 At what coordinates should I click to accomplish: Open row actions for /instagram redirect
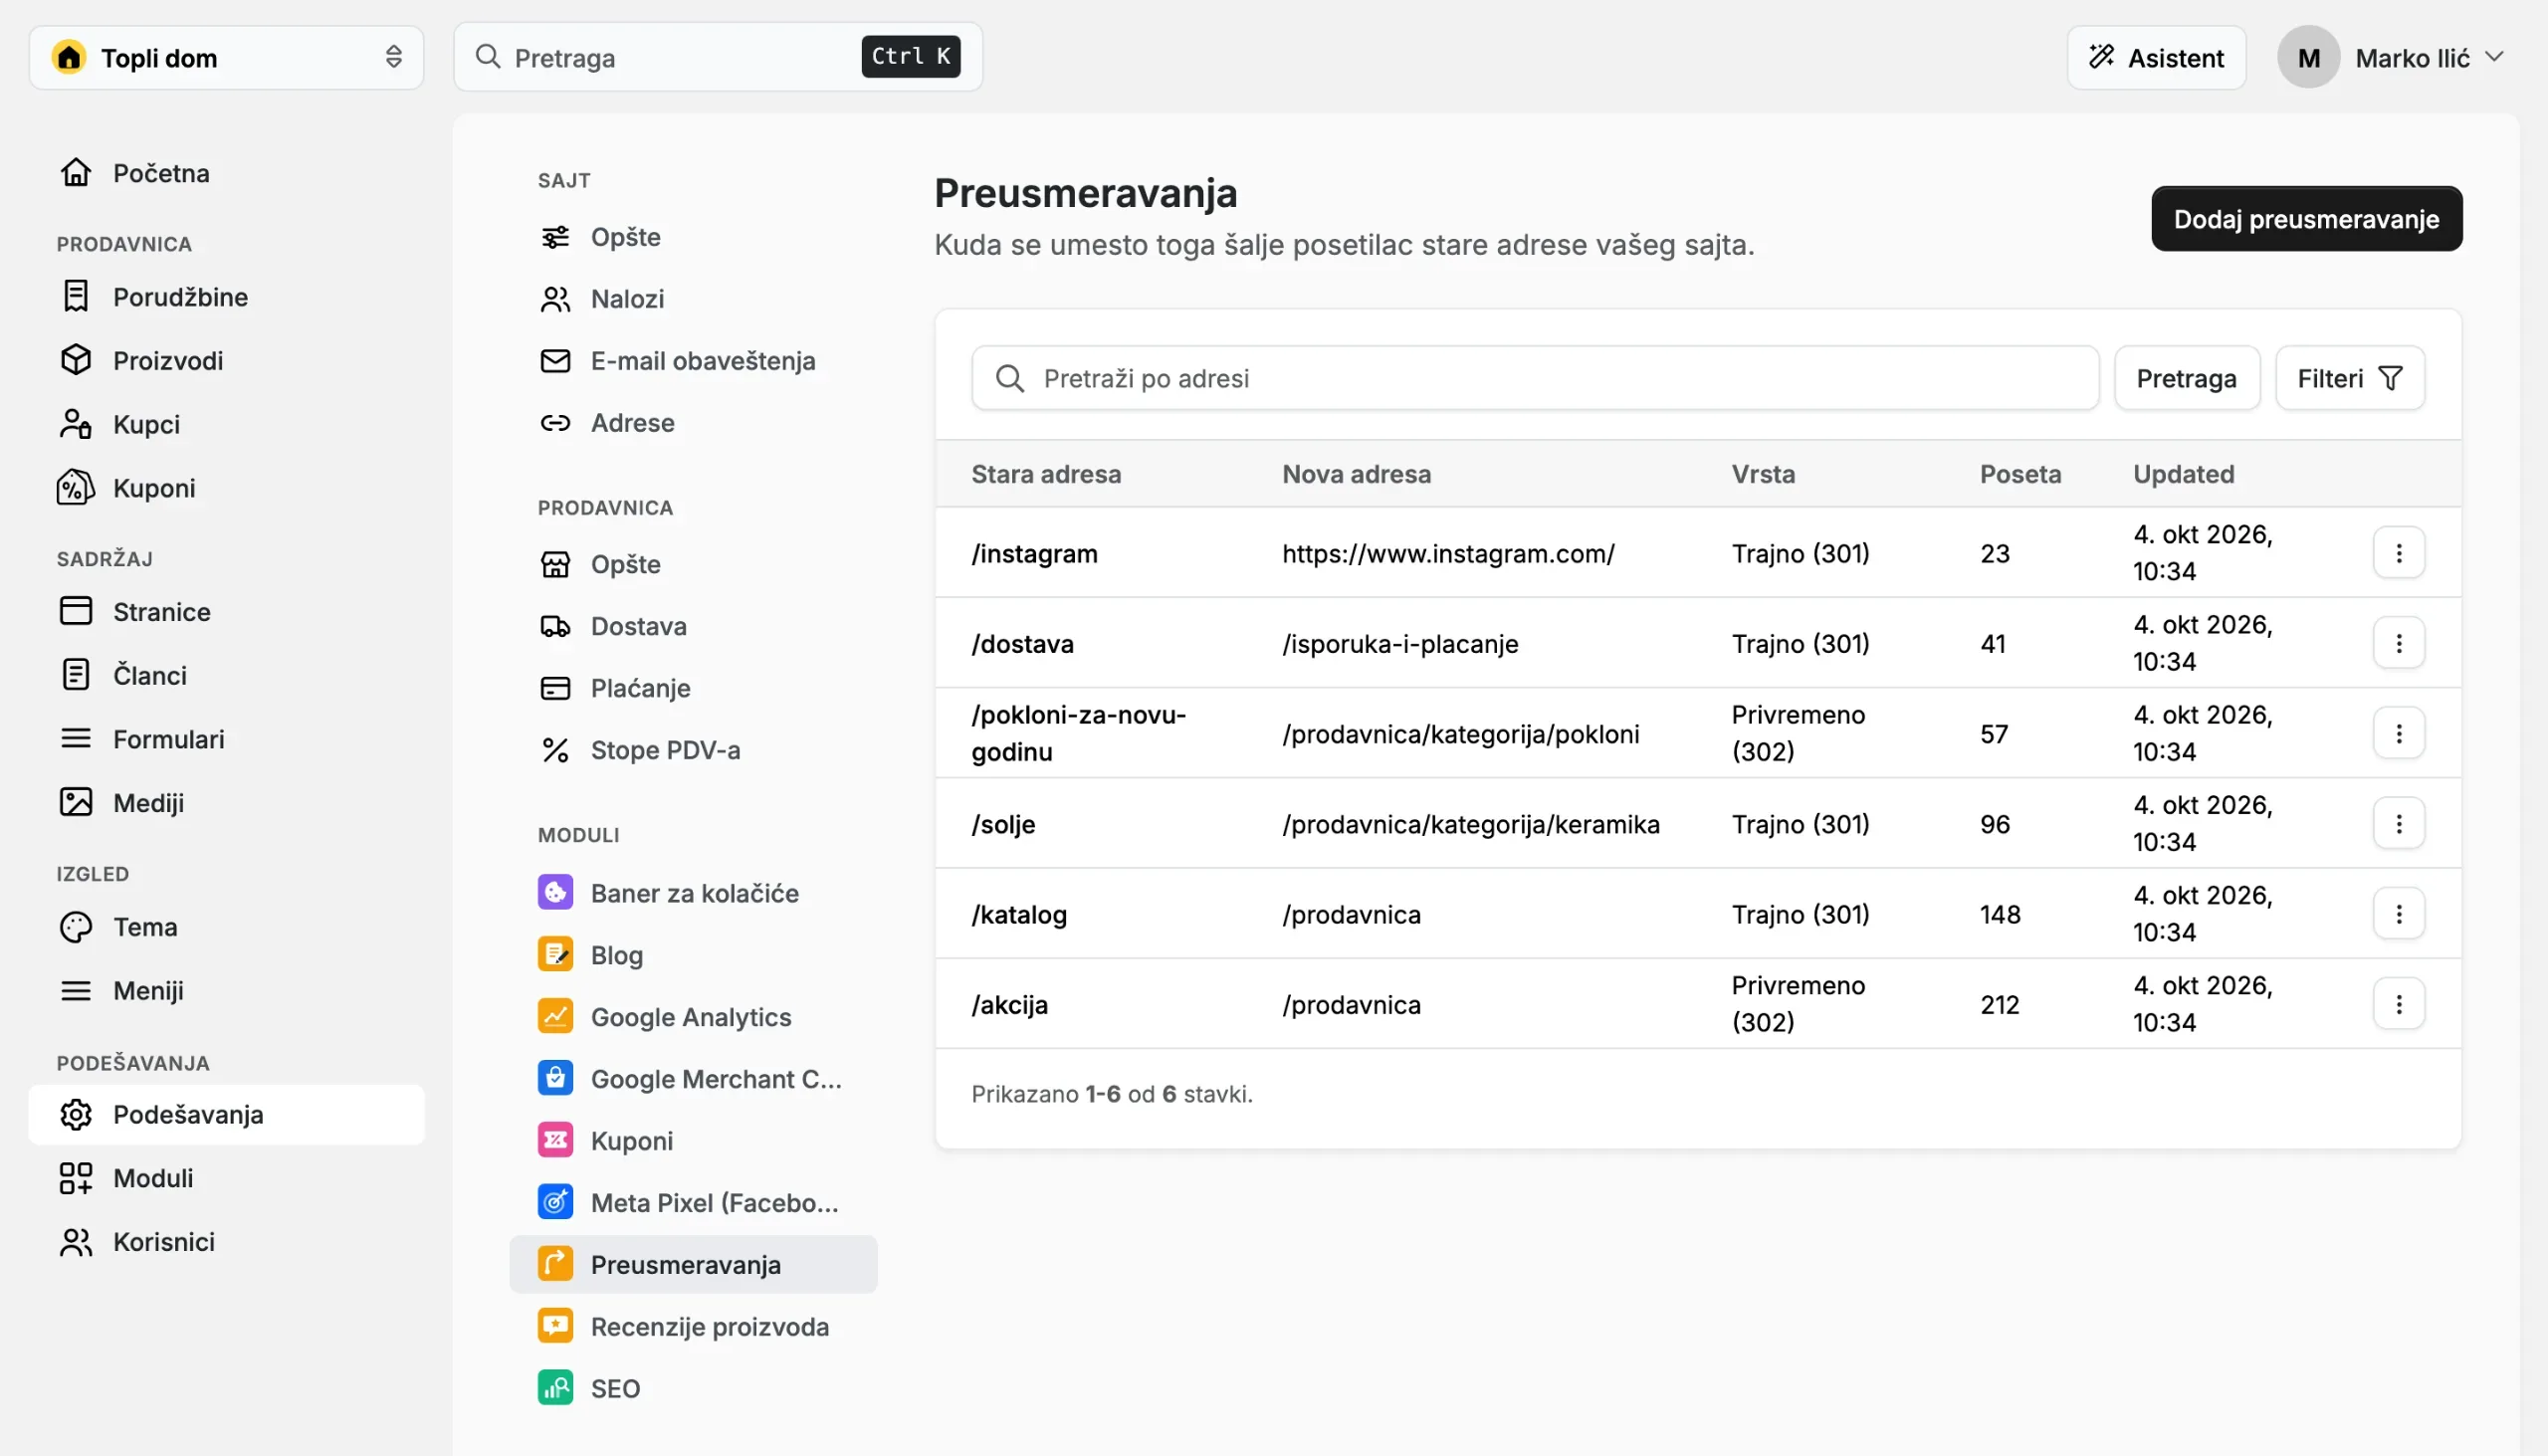coord(2398,553)
